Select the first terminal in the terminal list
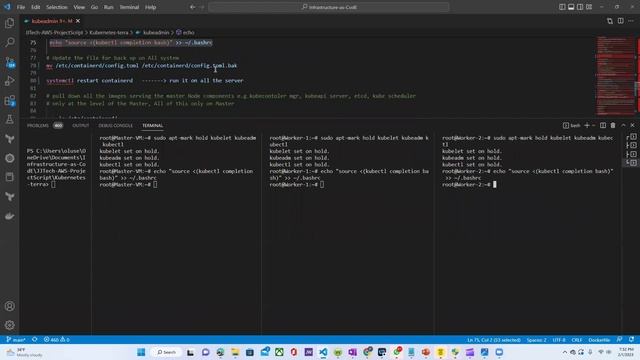This screenshot has height=360, width=640. [x=631, y=136]
